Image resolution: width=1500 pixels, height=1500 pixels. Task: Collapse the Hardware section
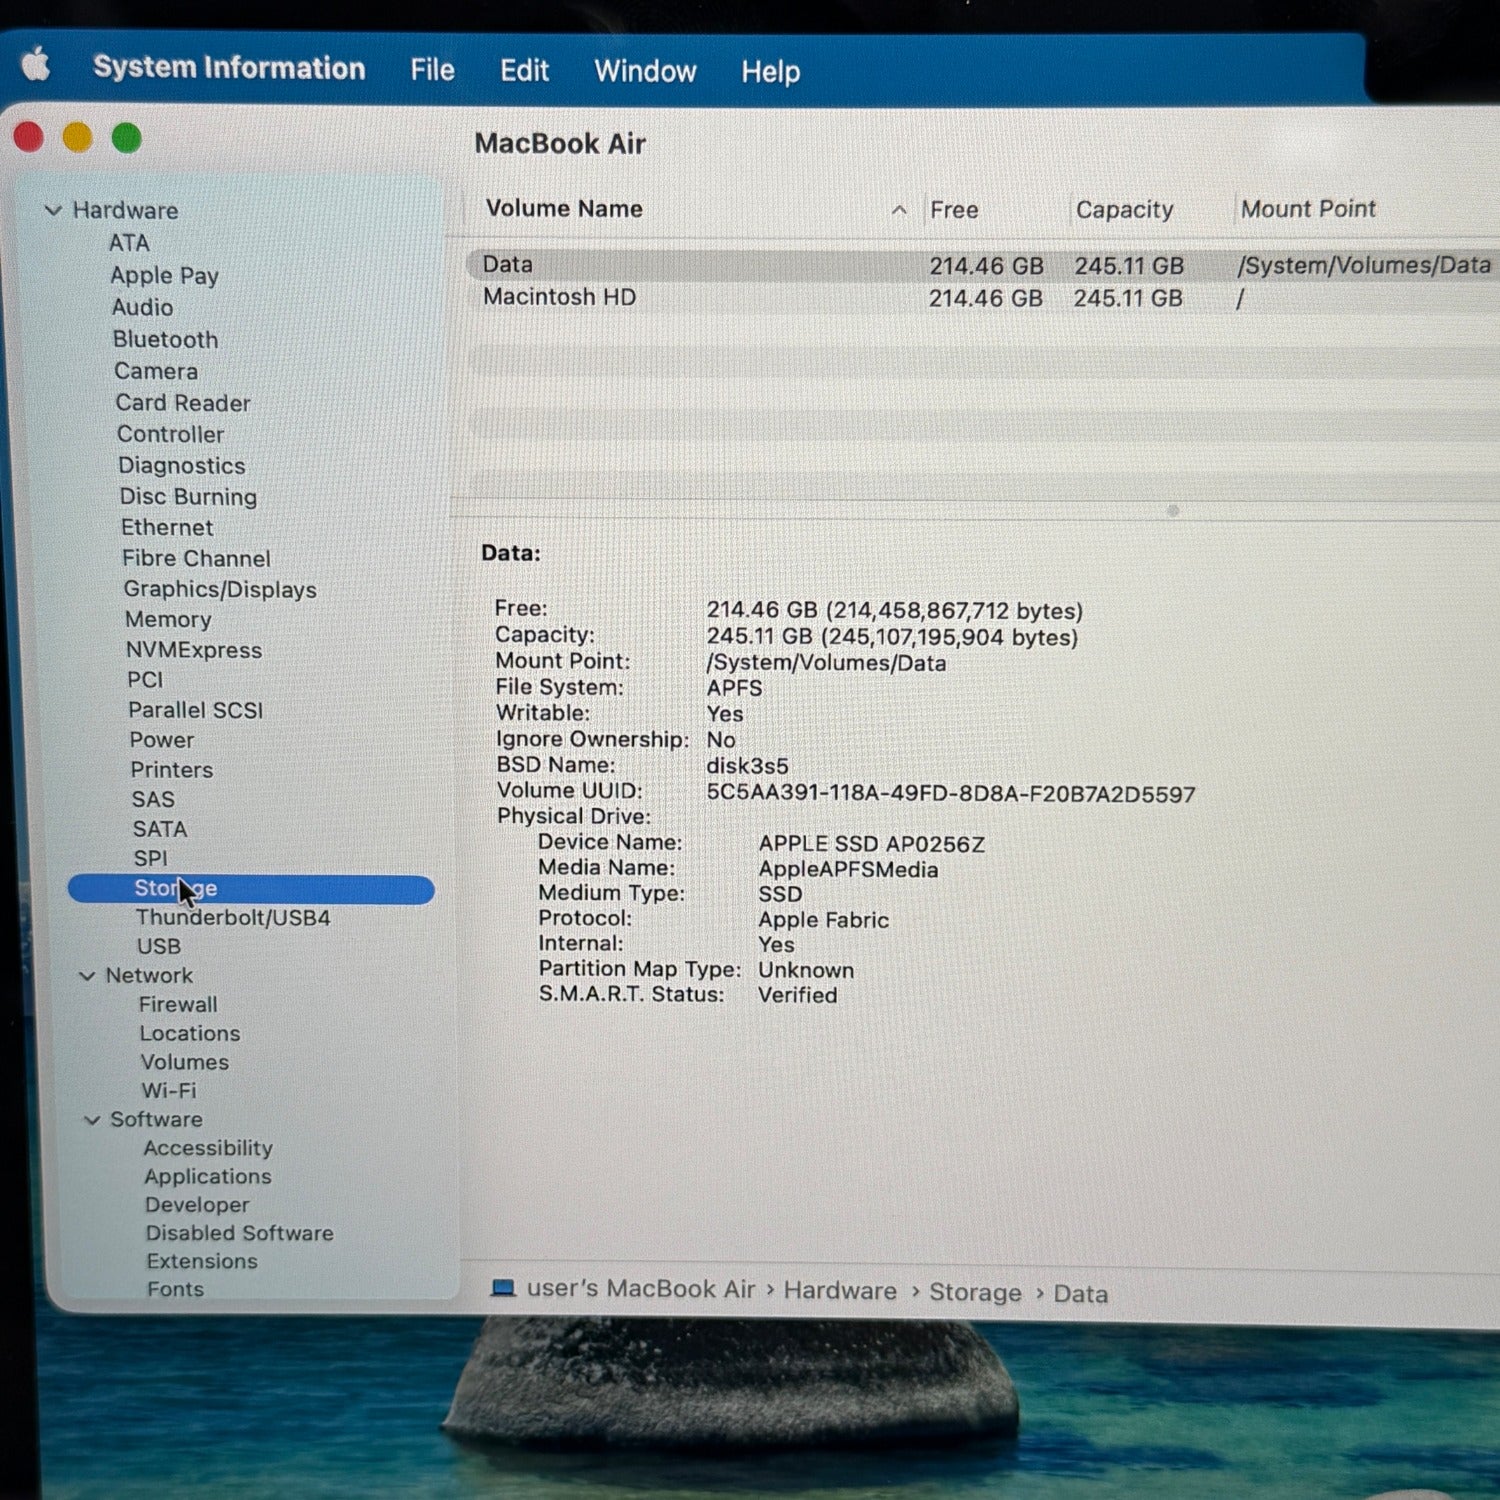coord(53,210)
